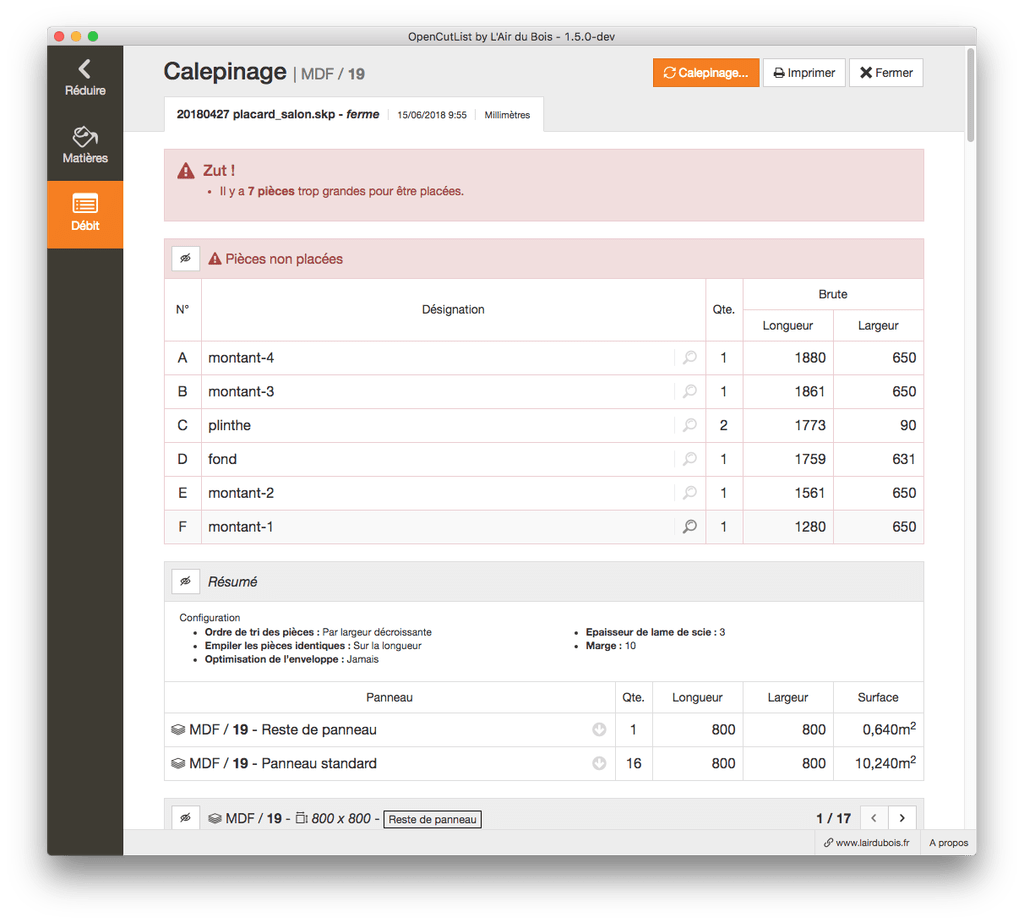Click the Reste de panneau badge

[x=432, y=819]
